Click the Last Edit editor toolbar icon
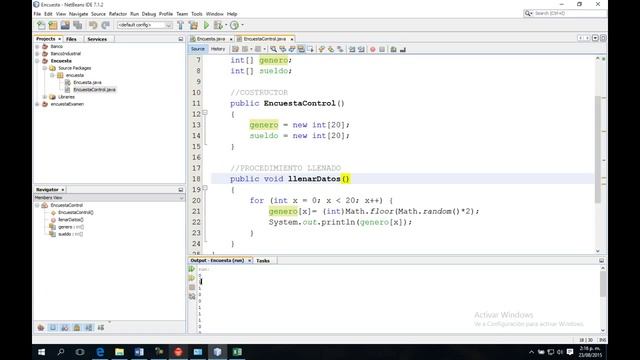The image size is (640, 360). [236, 49]
